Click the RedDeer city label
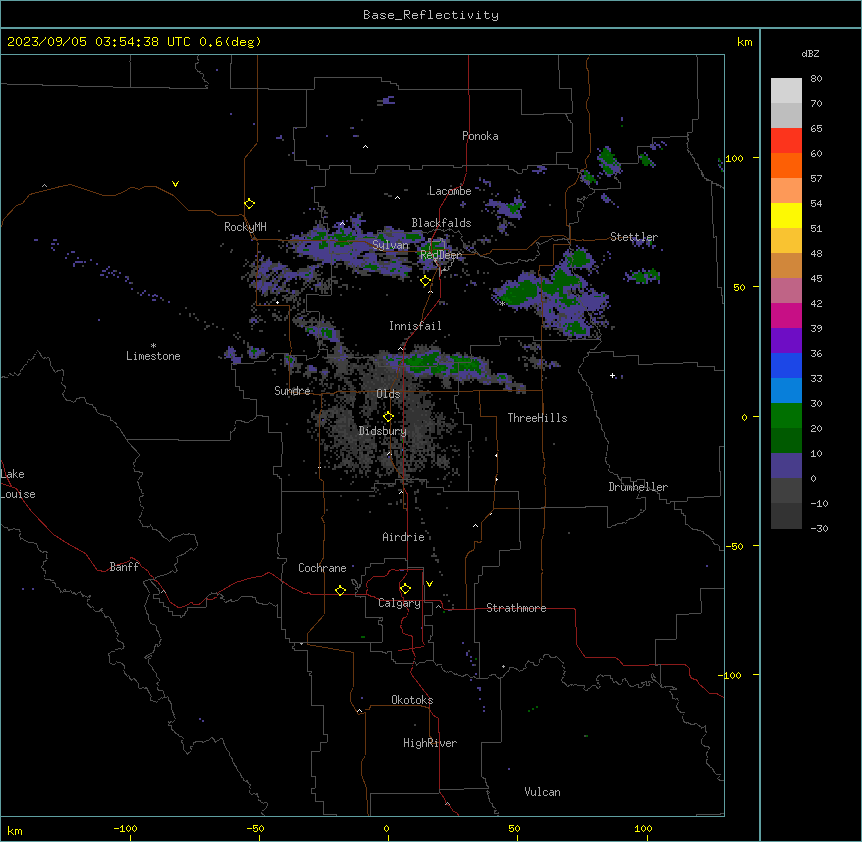This screenshot has width=862, height=842. [441, 255]
